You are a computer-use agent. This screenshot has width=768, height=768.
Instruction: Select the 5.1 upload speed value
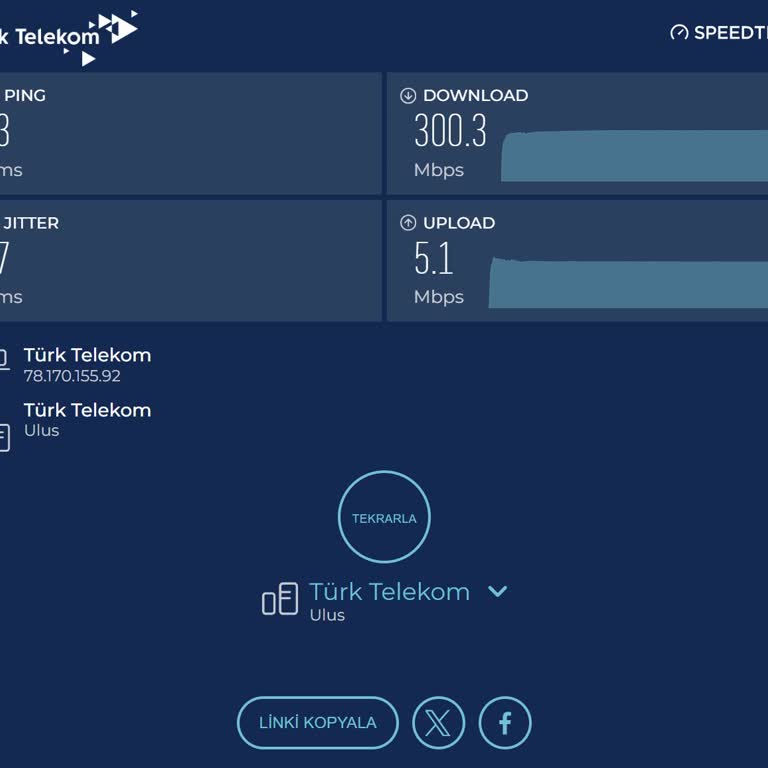(x=433, y=258)
